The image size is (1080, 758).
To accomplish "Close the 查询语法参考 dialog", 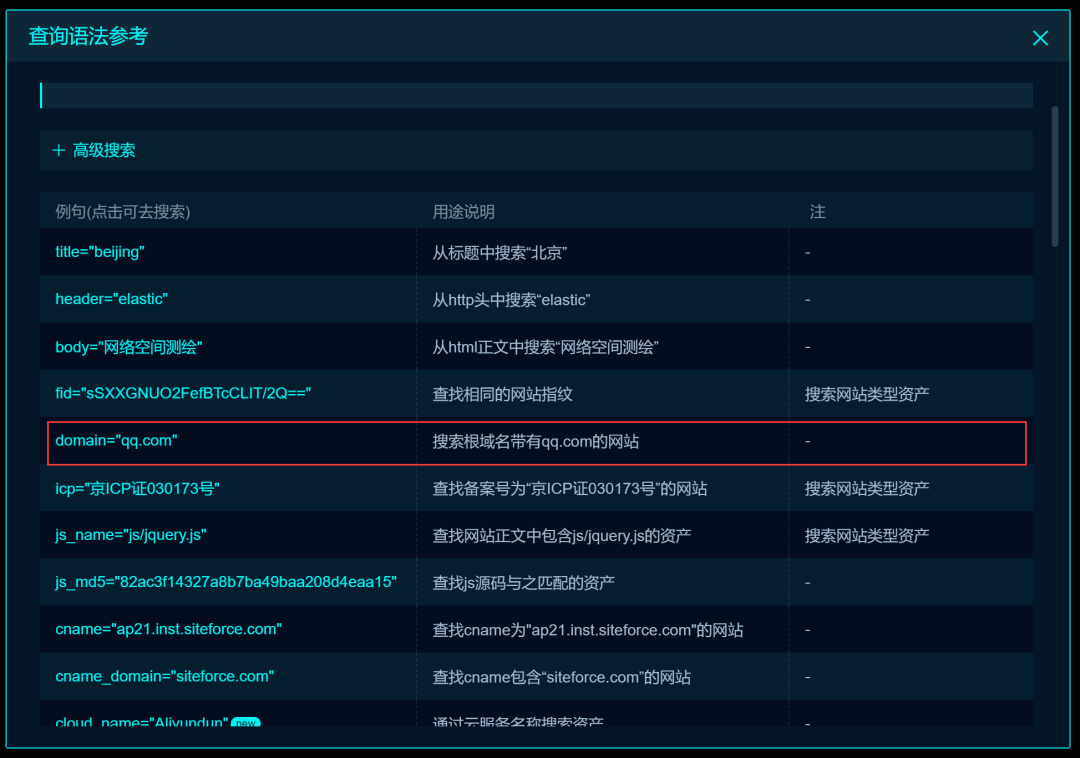I will pyautogui.click(x=1040, y=38).
